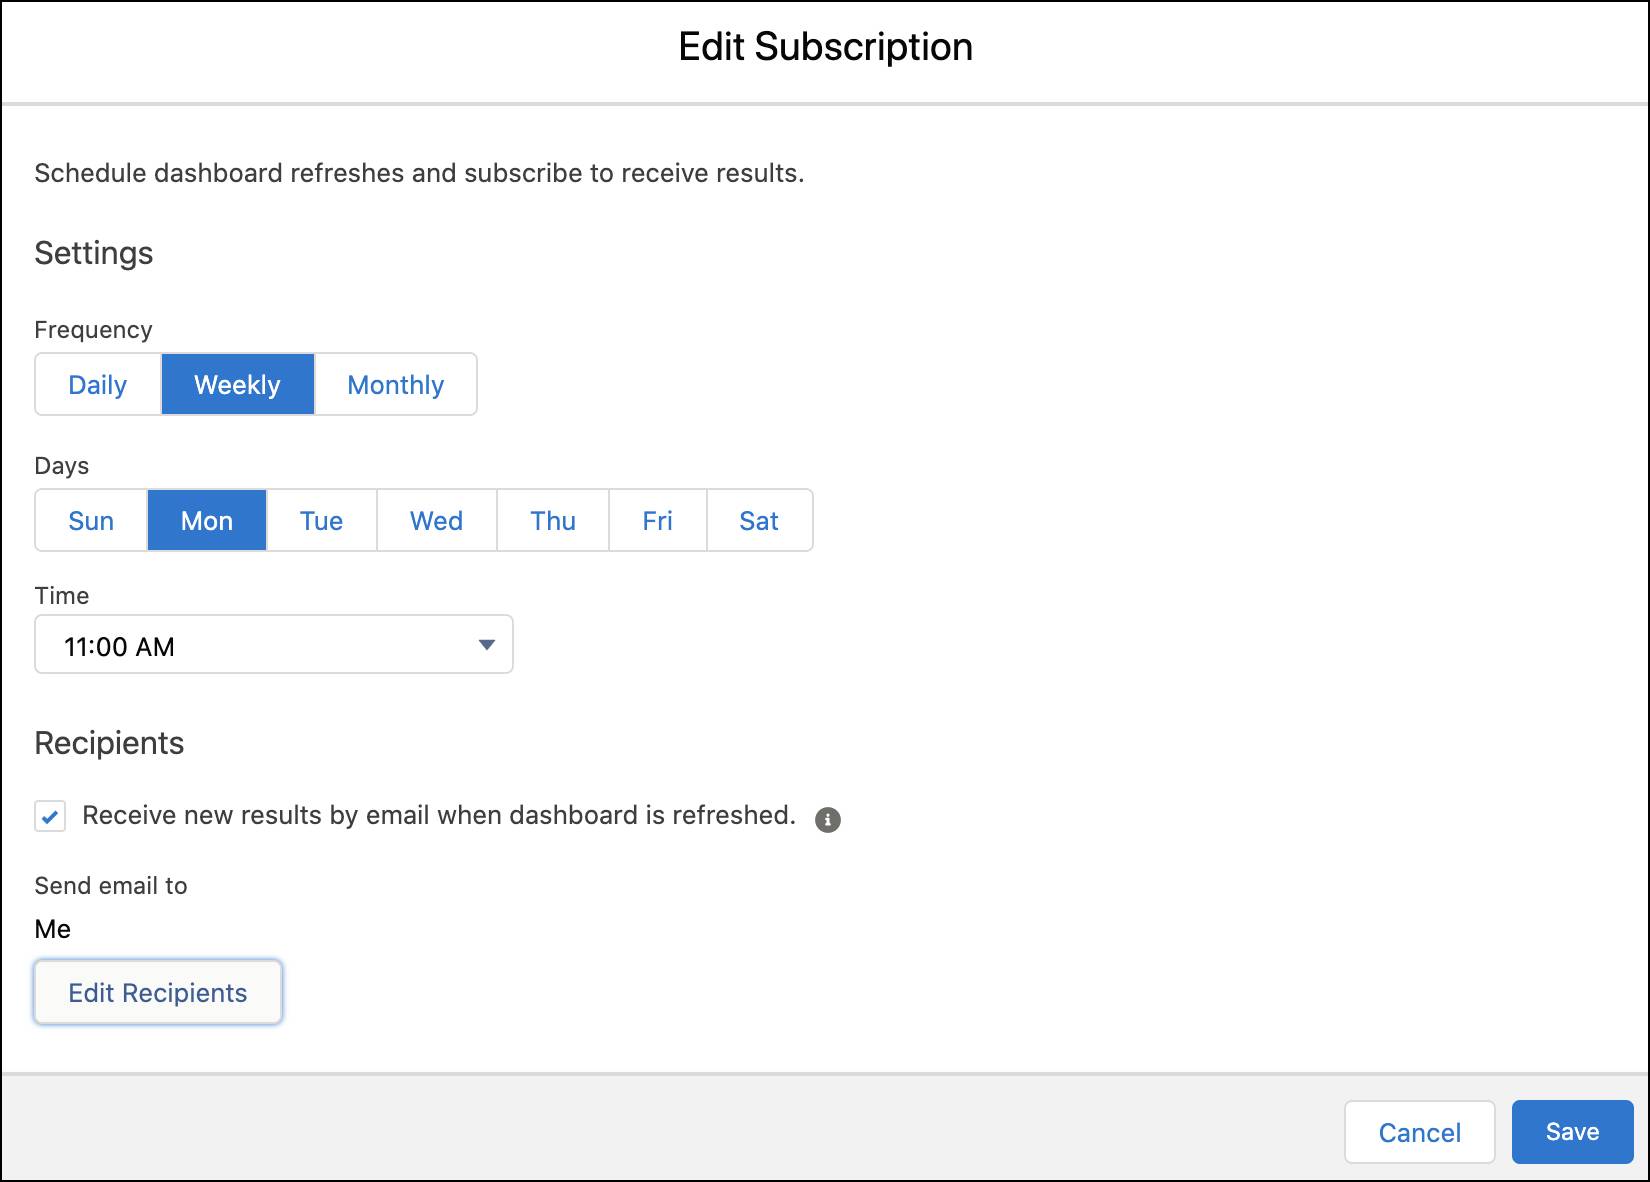The image size is (1650, 1182).
Task: Click the Recipients section heading
Action: 109,743
